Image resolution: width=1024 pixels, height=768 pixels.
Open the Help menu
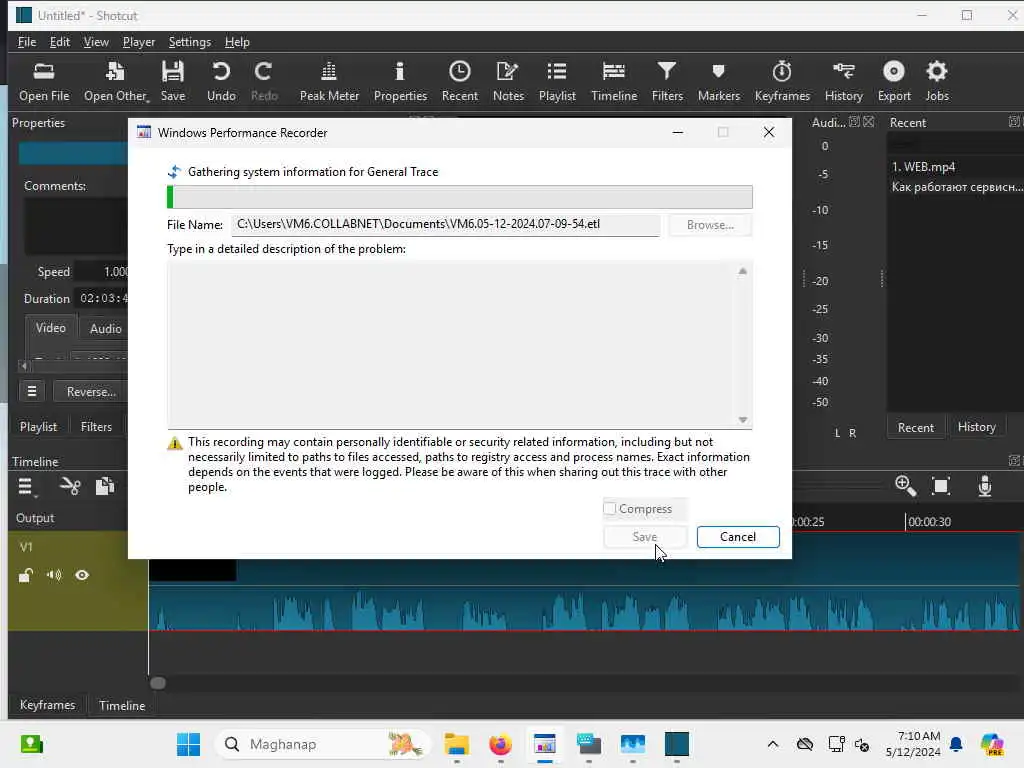click(x=237, y=42)
